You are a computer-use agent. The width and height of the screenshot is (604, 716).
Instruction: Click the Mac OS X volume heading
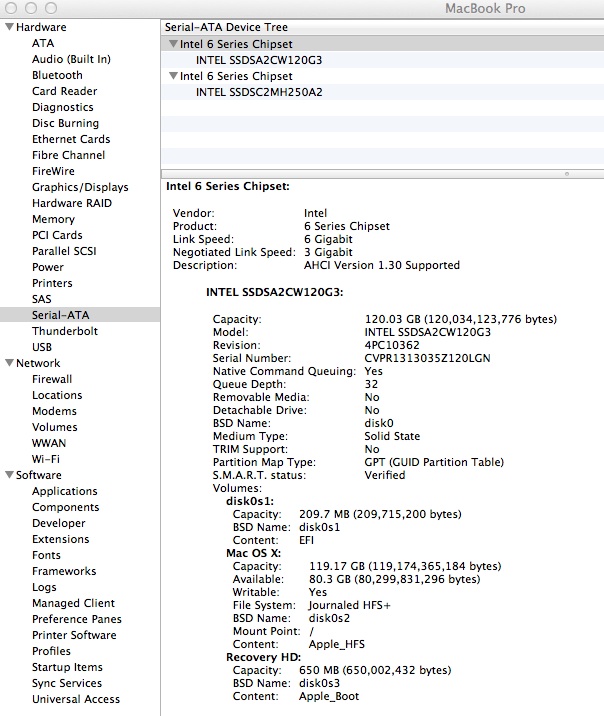point(253,553)
